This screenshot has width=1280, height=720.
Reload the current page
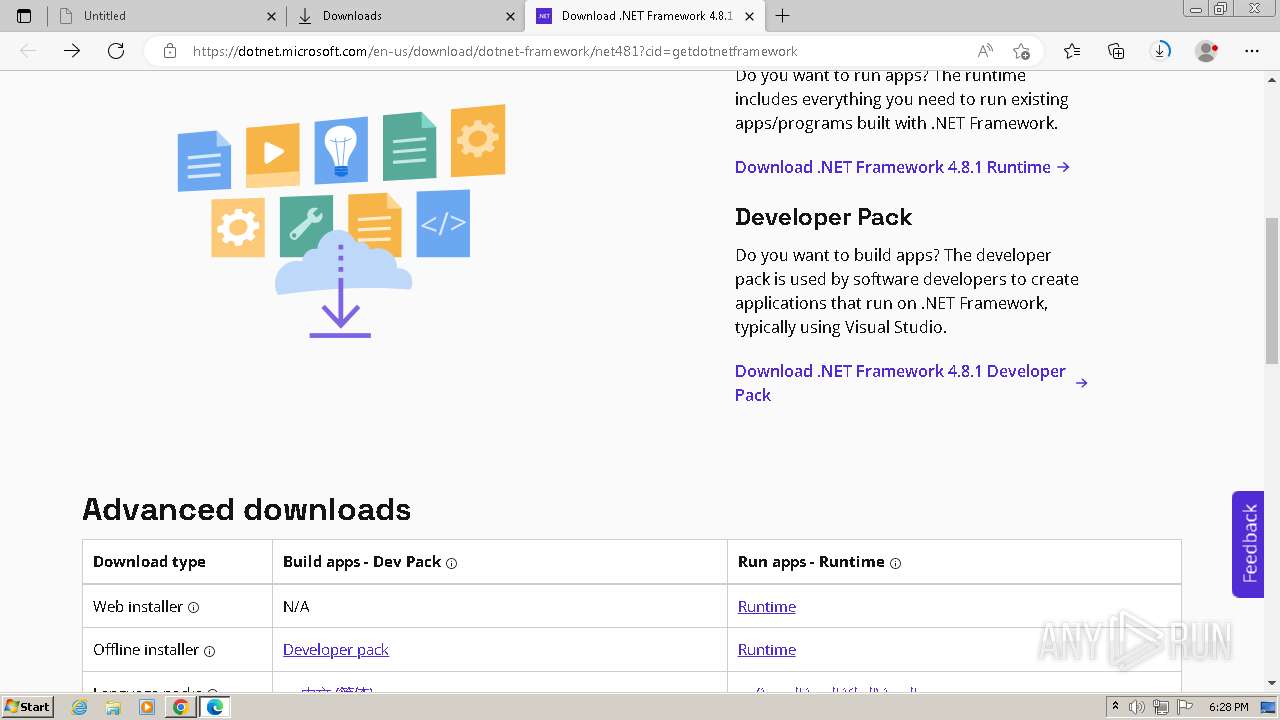[x=116, y=51]
